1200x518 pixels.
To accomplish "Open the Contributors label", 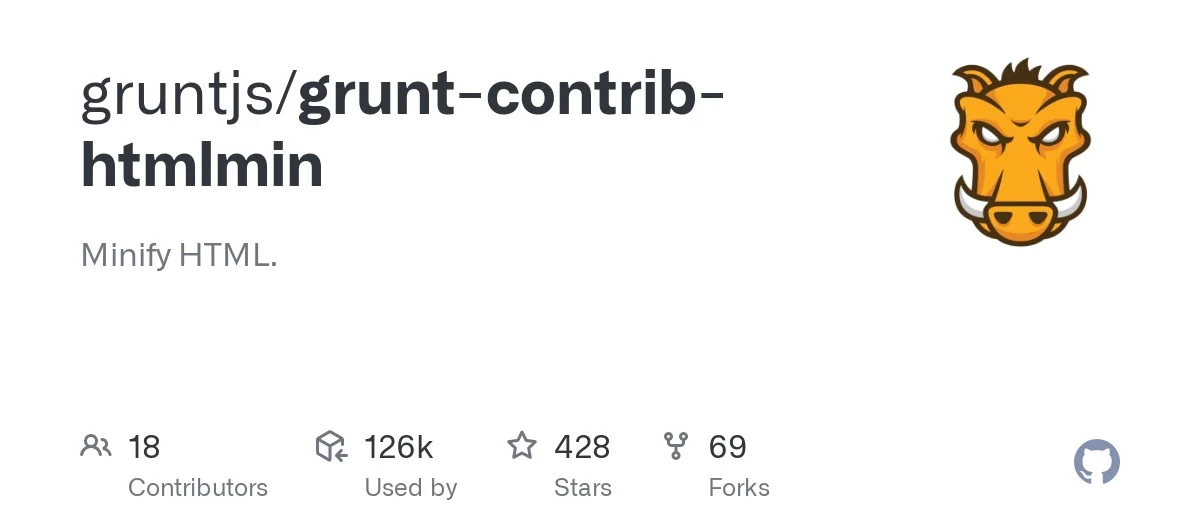I will pos(198,488).
